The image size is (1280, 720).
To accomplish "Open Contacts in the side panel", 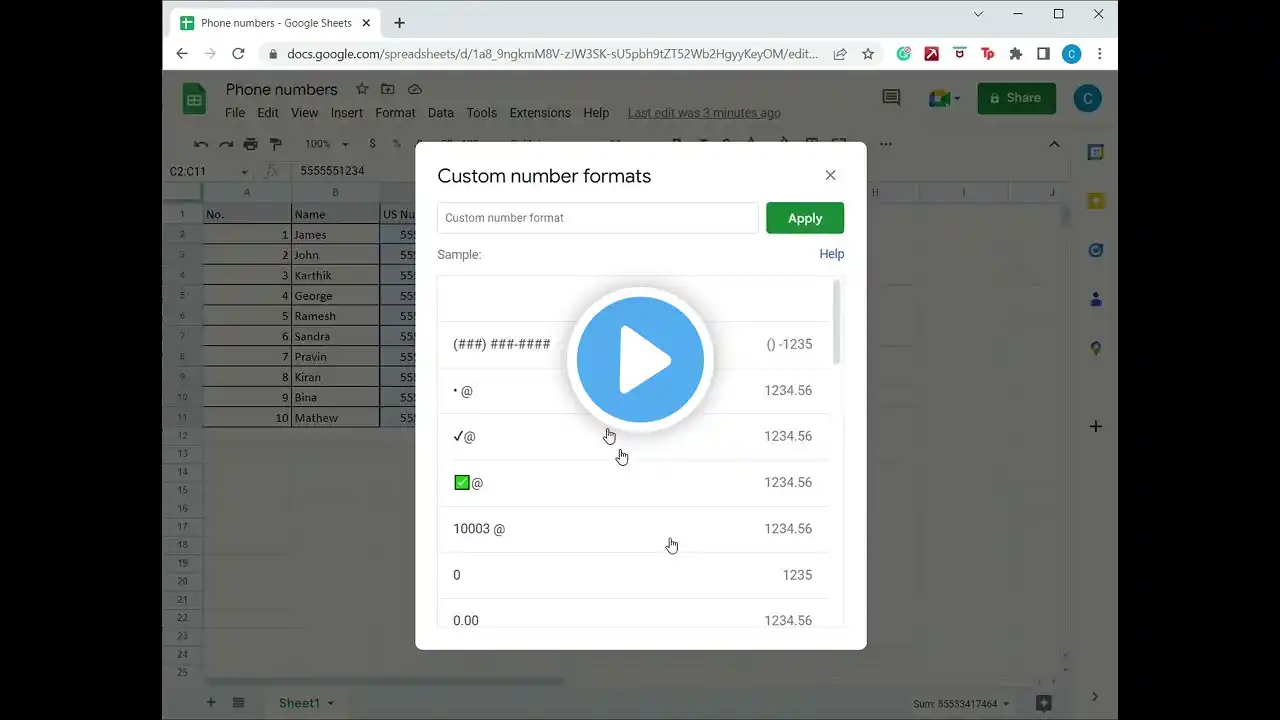I will coord(1096,299).
